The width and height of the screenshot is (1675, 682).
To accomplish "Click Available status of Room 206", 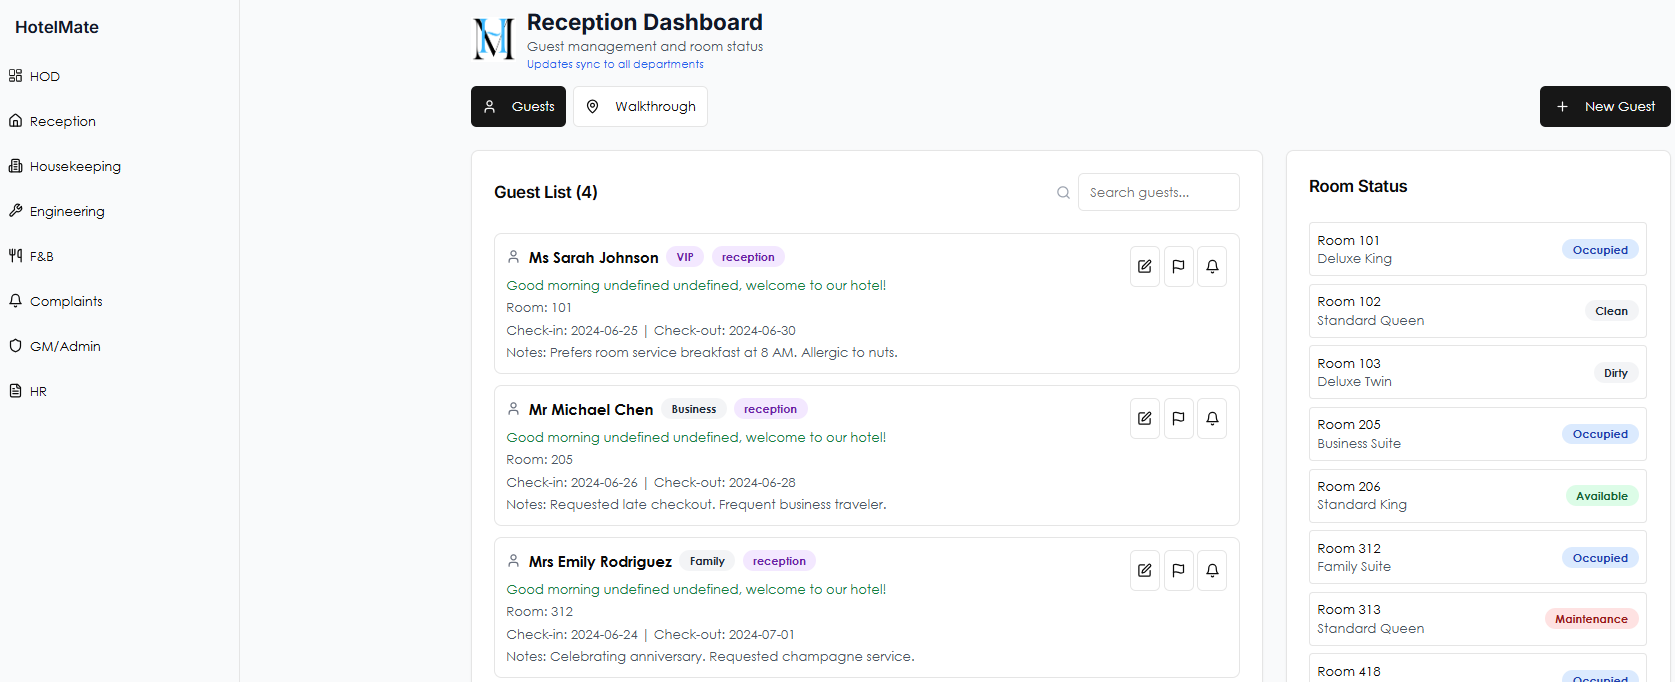I will point(1602,496).
